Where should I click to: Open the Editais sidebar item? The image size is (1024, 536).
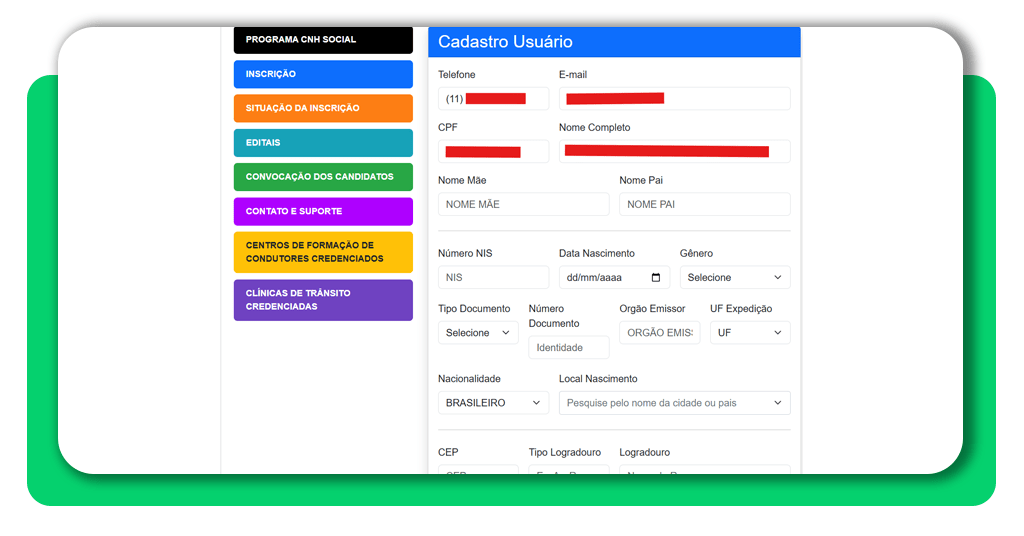(x=323, y=143)
